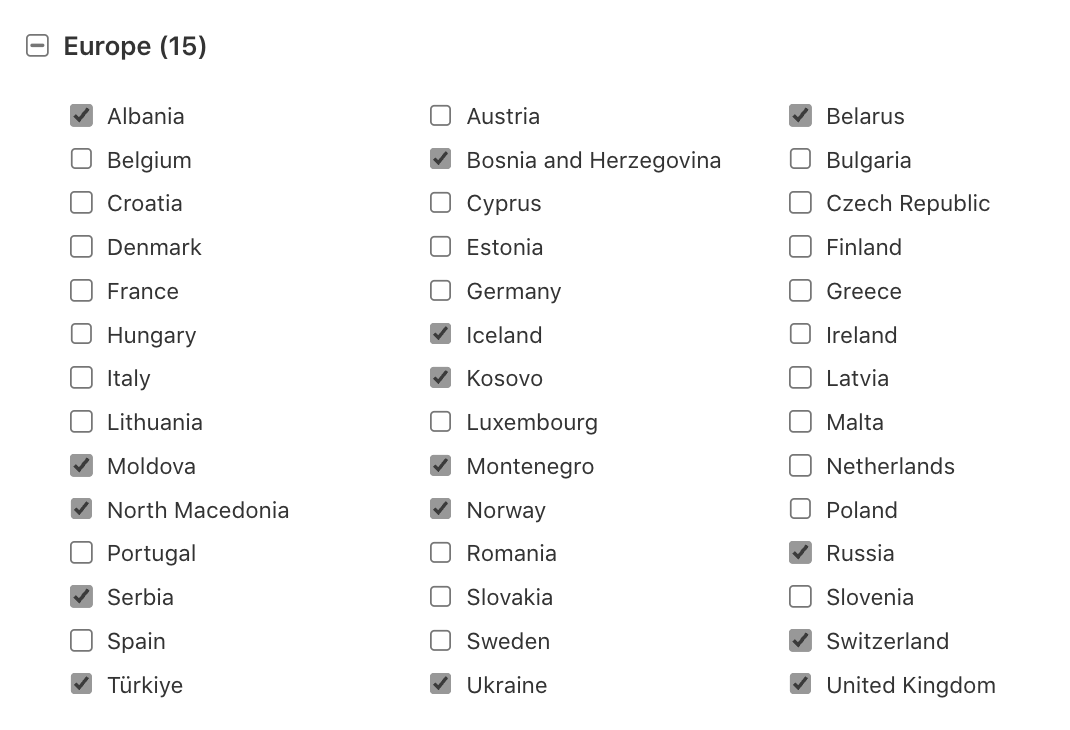This screenshot has height=730, width=1070.
Task: Collapse the Europe (15) section
Action: point(37,46)
